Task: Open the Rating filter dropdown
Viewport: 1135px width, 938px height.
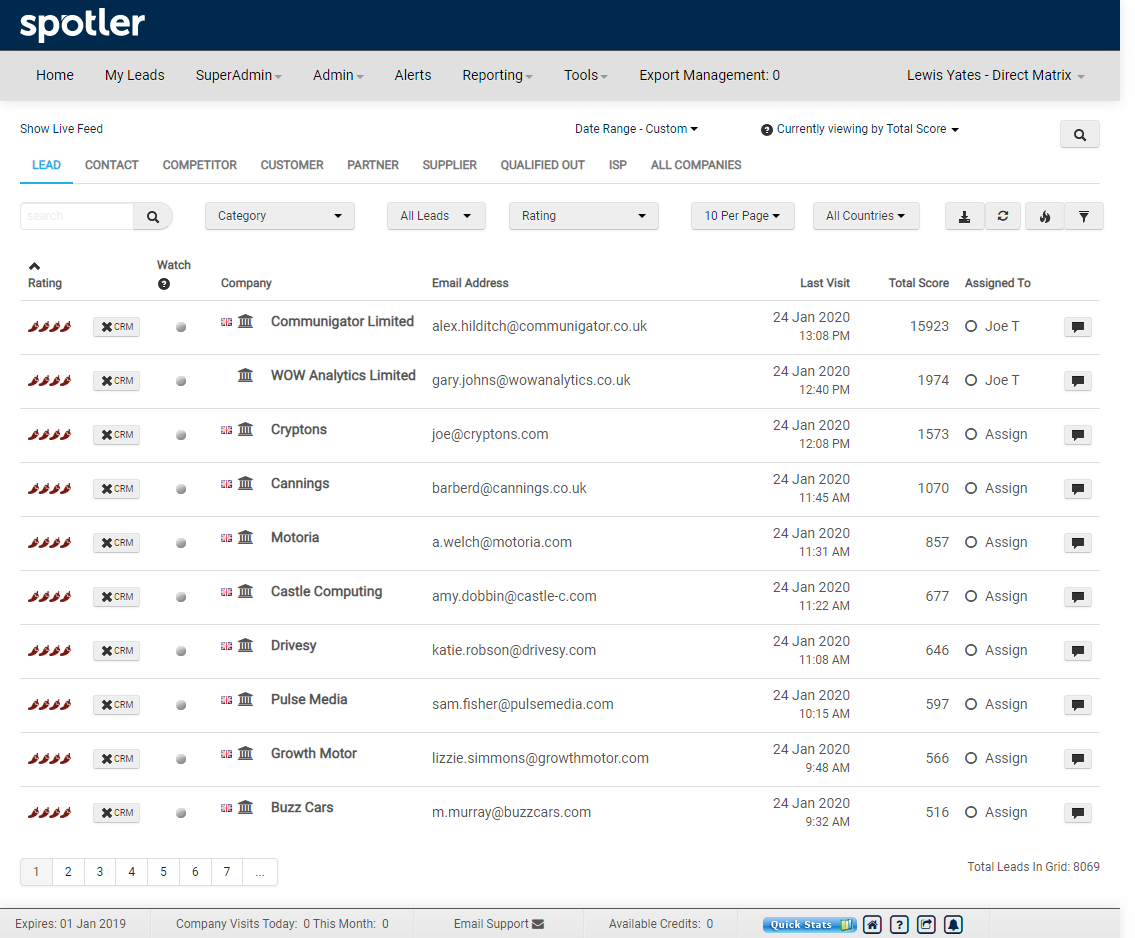Action: (x=583, y=216)
